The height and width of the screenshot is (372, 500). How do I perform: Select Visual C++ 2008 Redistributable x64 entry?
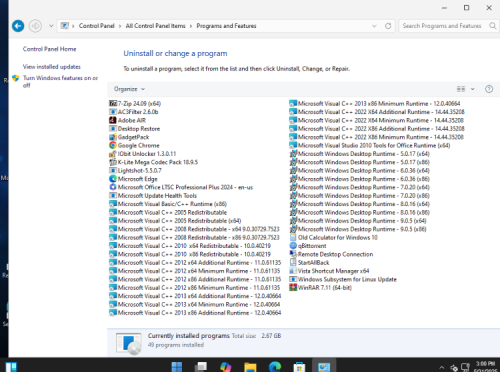(x=194, y=229)
